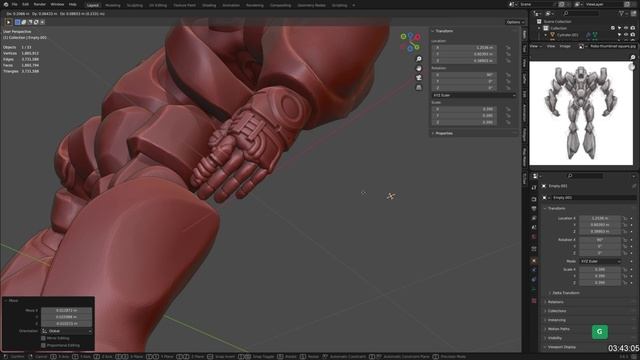Toggle render camera icon for Collection row
Image resolution: width=640 pixels, height=360 pixels.
tap(633, 28)
